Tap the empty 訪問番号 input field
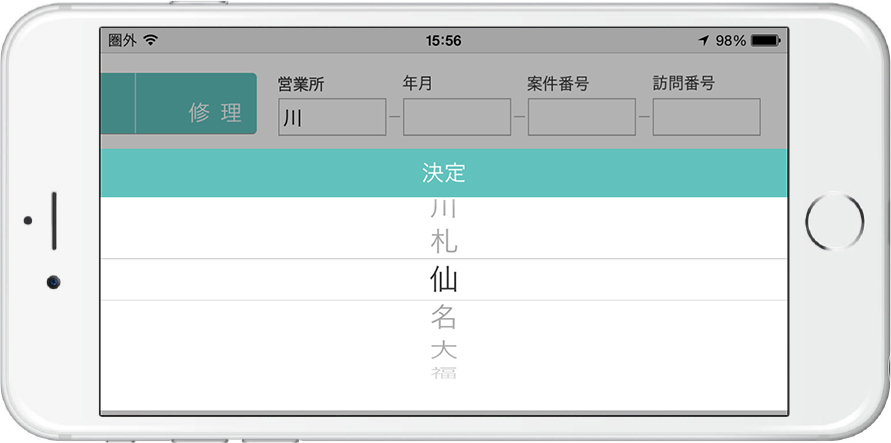 pos(706,117)
